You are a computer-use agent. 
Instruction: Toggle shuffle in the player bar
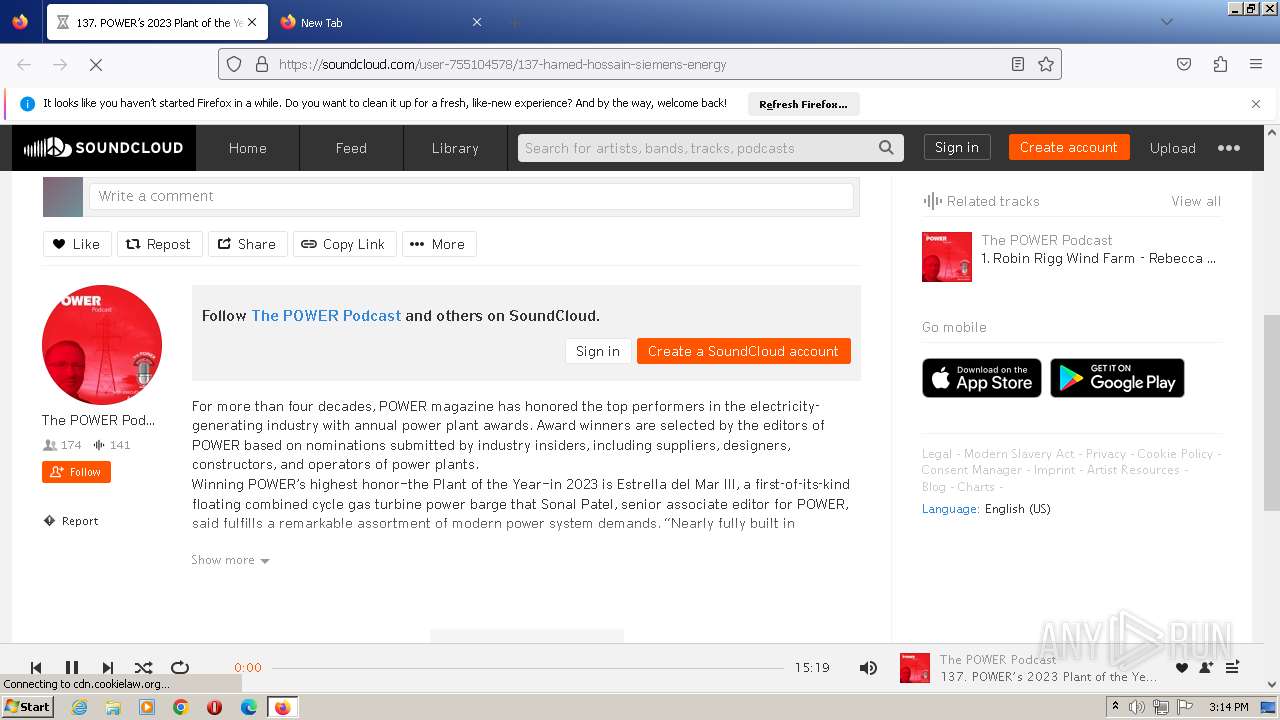coord(144,668)
